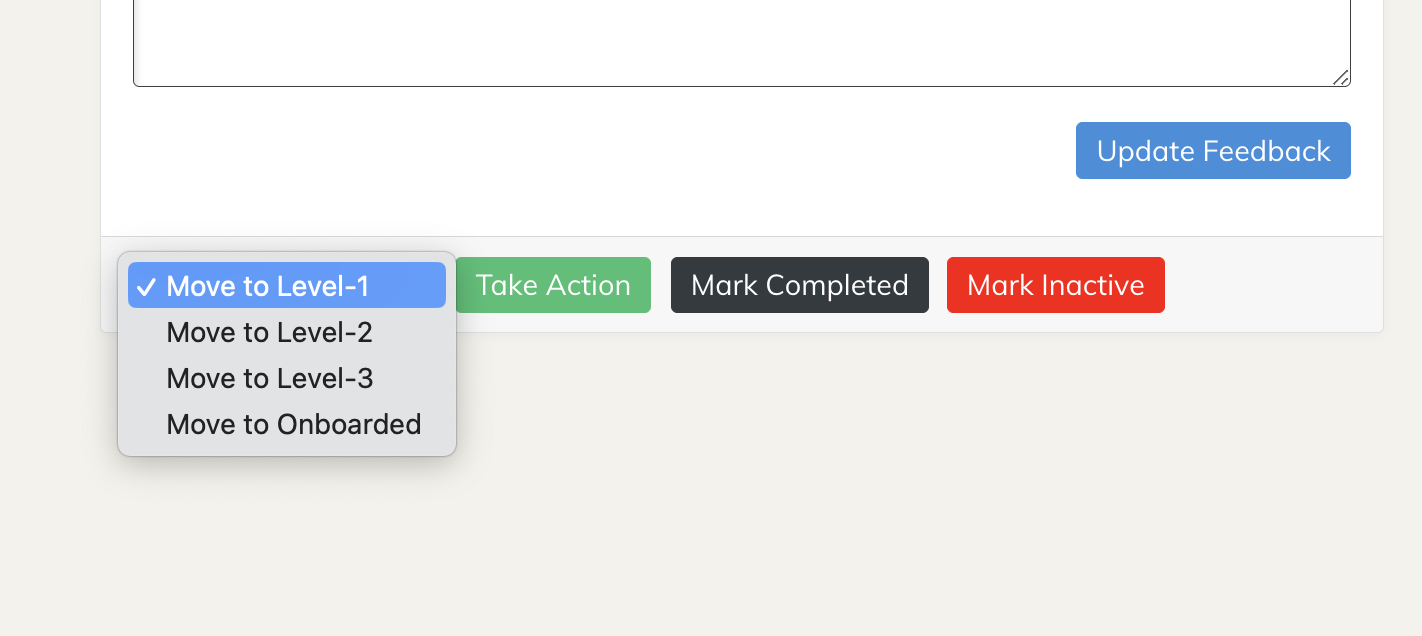Viewport: 1422px width, 636px height.
Task: Deactivate the item using Mark Inactive
Action: click(1055, 285)
